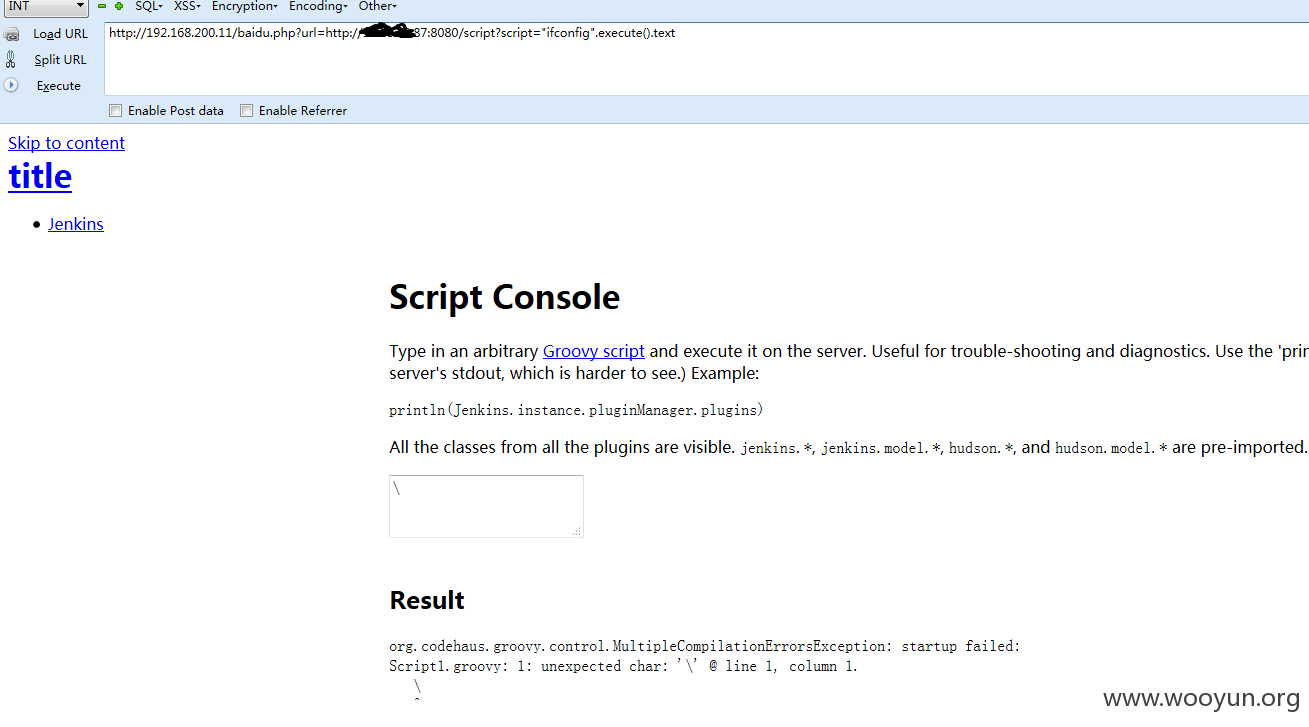The image size is (1309, 727).
Task: Grab the script textarea resize handle
Action: [x=577, y=531]
